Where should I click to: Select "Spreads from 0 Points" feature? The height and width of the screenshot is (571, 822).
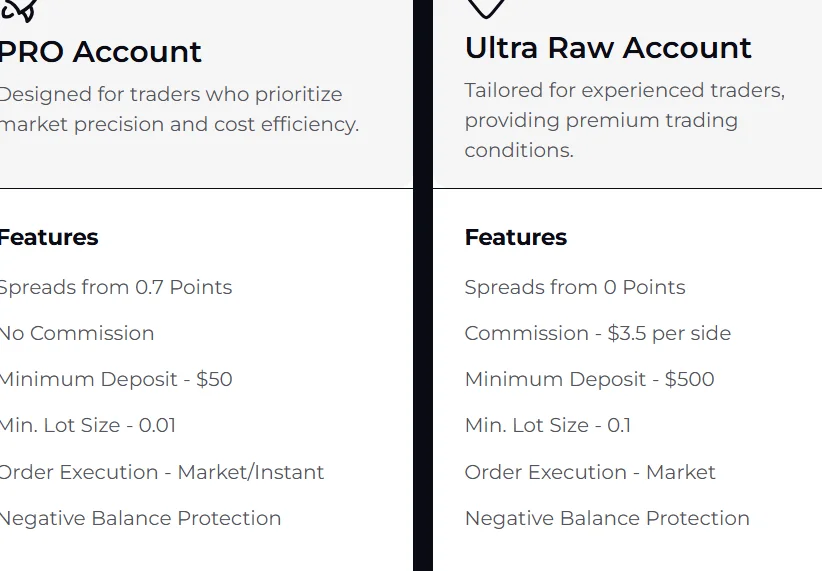(575, 287)
